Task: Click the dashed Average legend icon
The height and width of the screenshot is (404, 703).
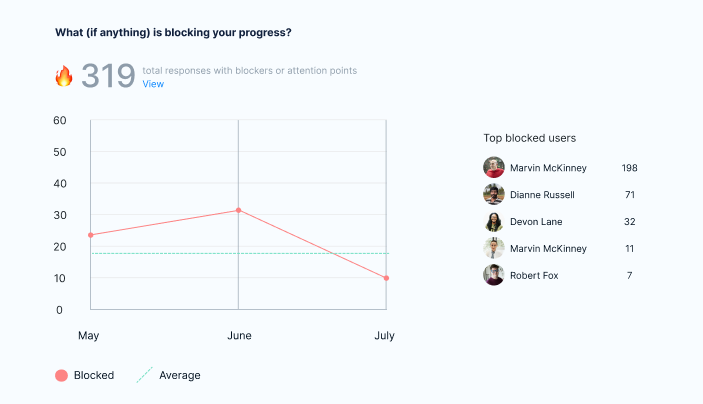Action: [144, 375]
